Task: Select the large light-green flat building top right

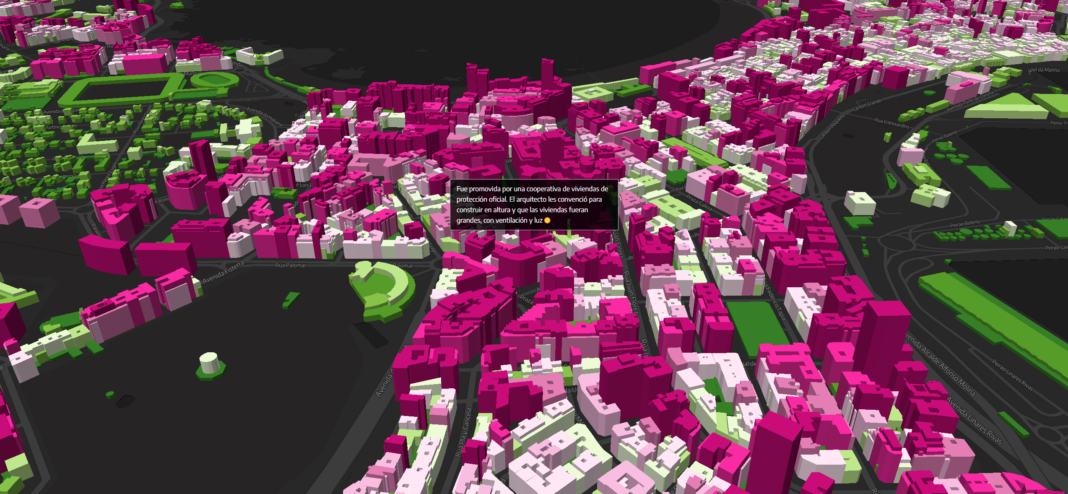Action: pos(1004,106)
